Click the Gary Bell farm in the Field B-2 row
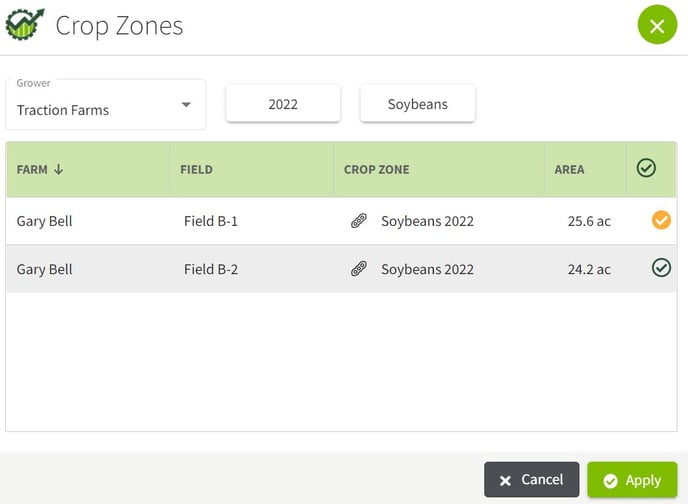This screenshot has width=688, height=504. (44, 269)
